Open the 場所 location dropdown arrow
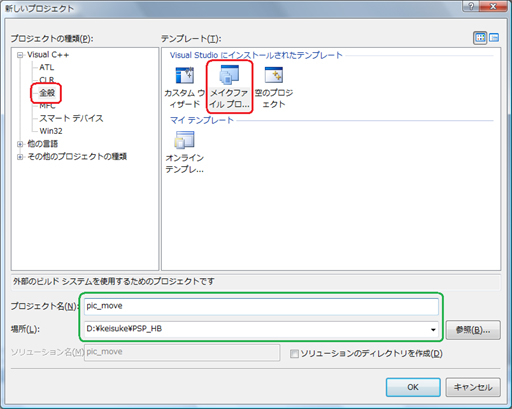The height and width of the screenshot is (409, 512). pyautogui.click(x=433, y=330)
